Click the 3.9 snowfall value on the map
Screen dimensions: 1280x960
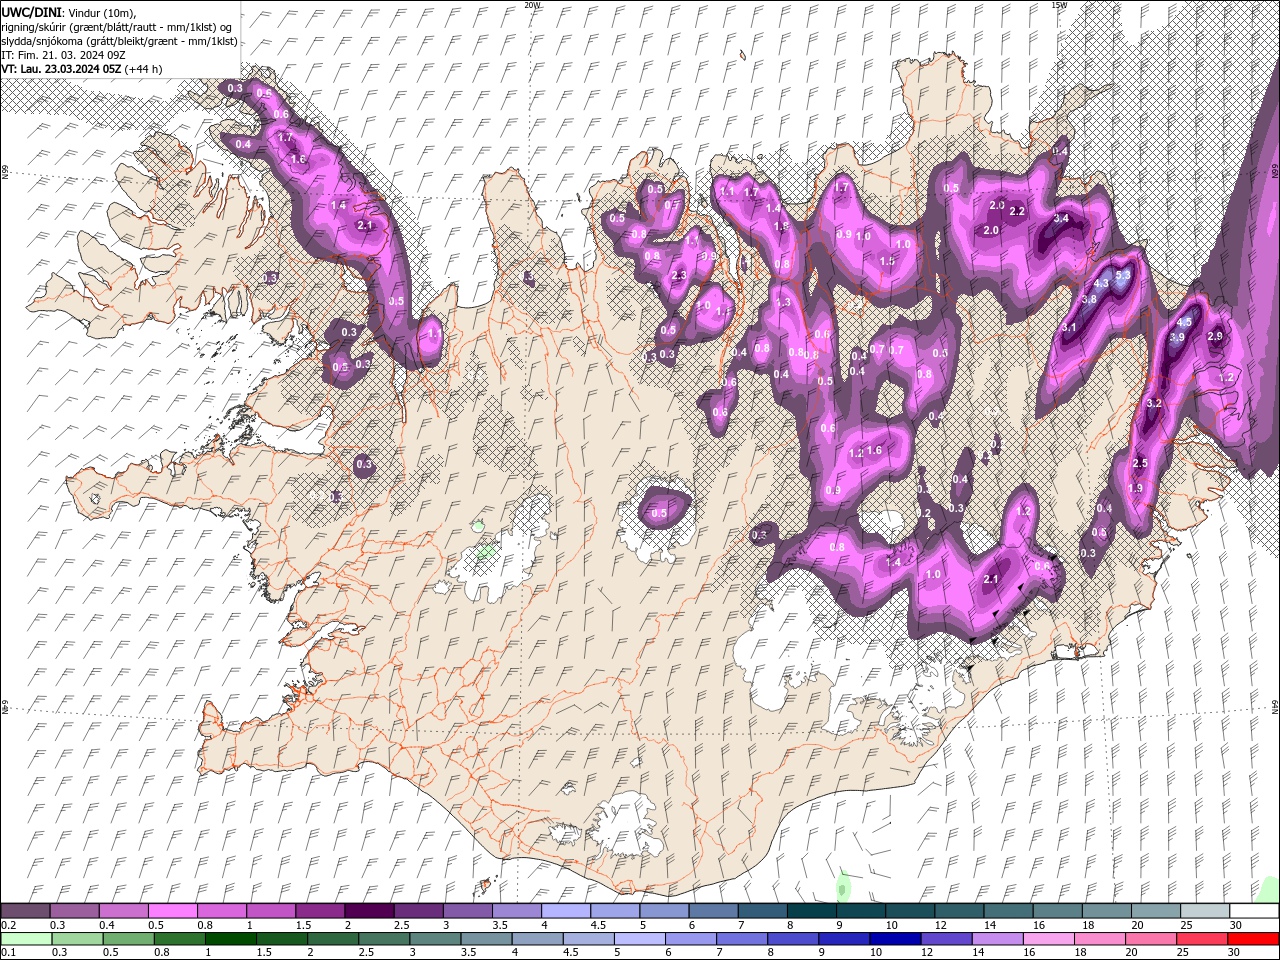pos(1177,337)
